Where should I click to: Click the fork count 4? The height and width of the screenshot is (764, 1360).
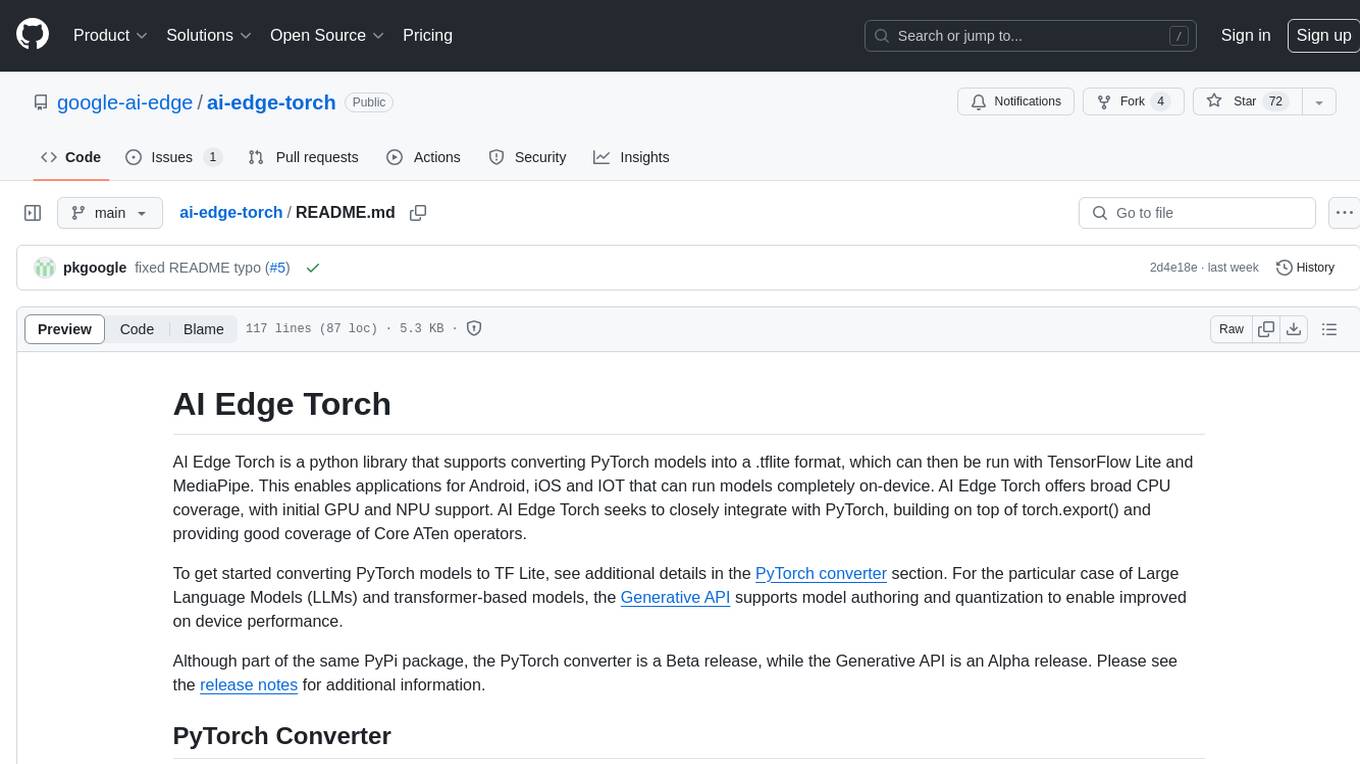click(x=1160, y=102)
